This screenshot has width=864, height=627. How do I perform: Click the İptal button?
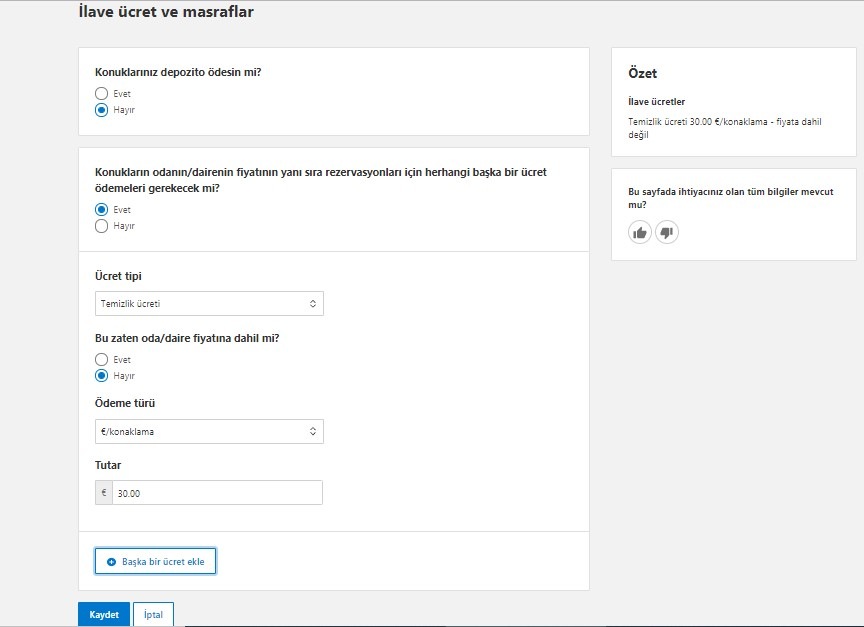[x=153, y=614]
